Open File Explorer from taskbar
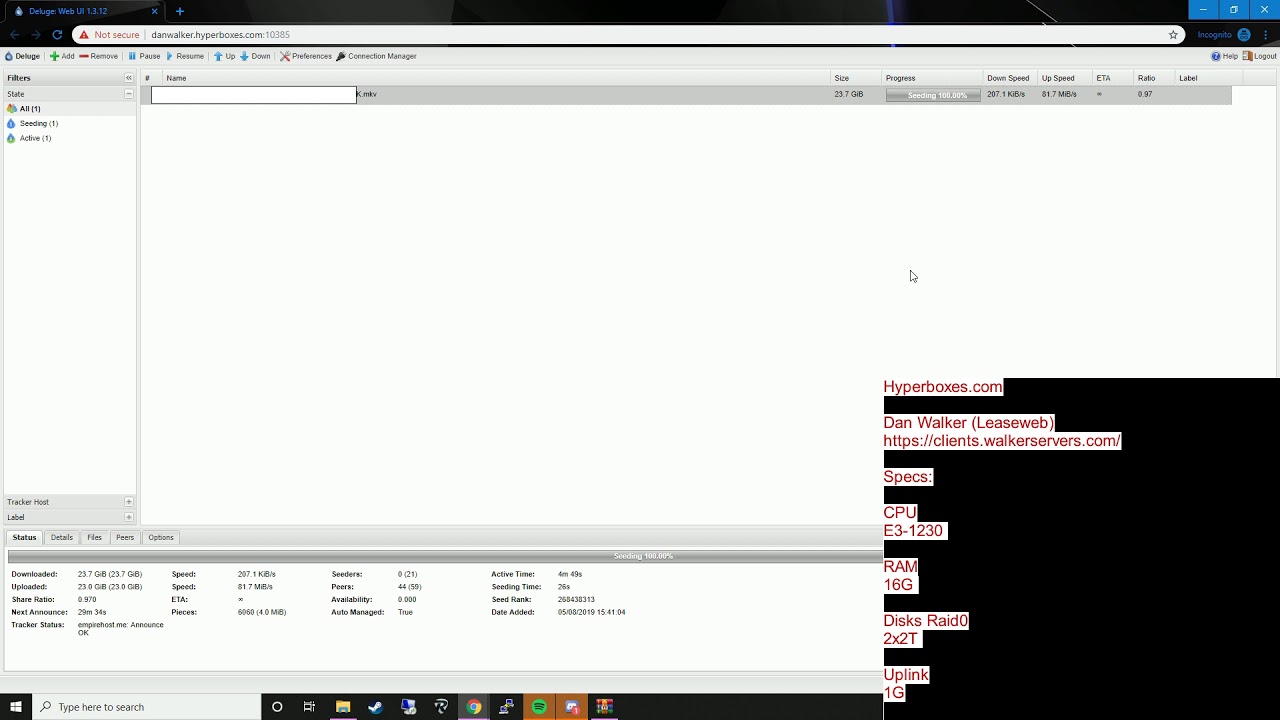 click(x=343, y=707)
